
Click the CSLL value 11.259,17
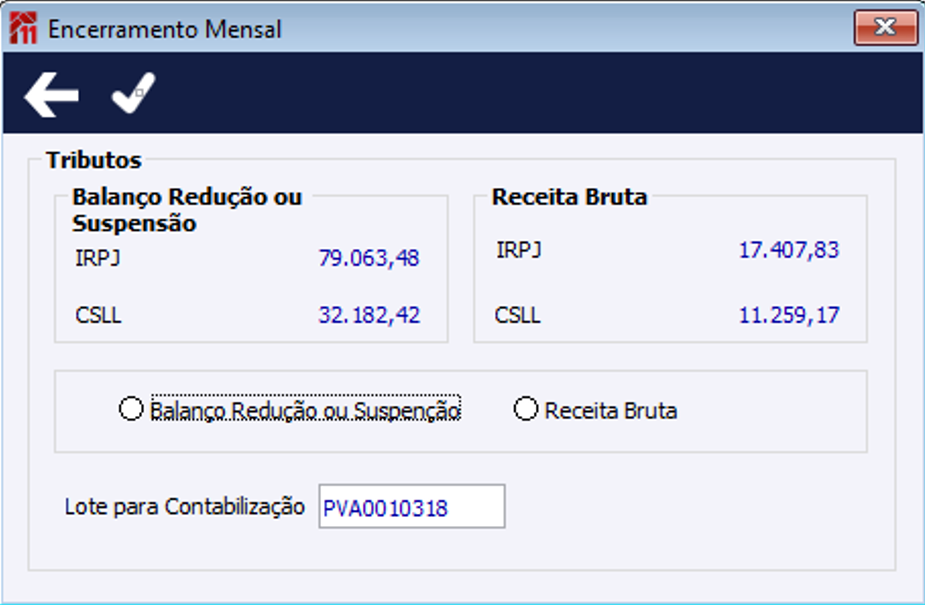click(x=789, y=315)
